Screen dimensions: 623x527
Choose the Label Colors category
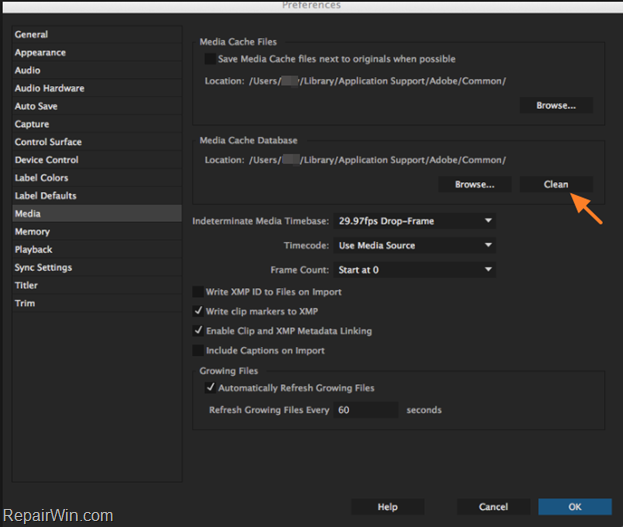97,178
